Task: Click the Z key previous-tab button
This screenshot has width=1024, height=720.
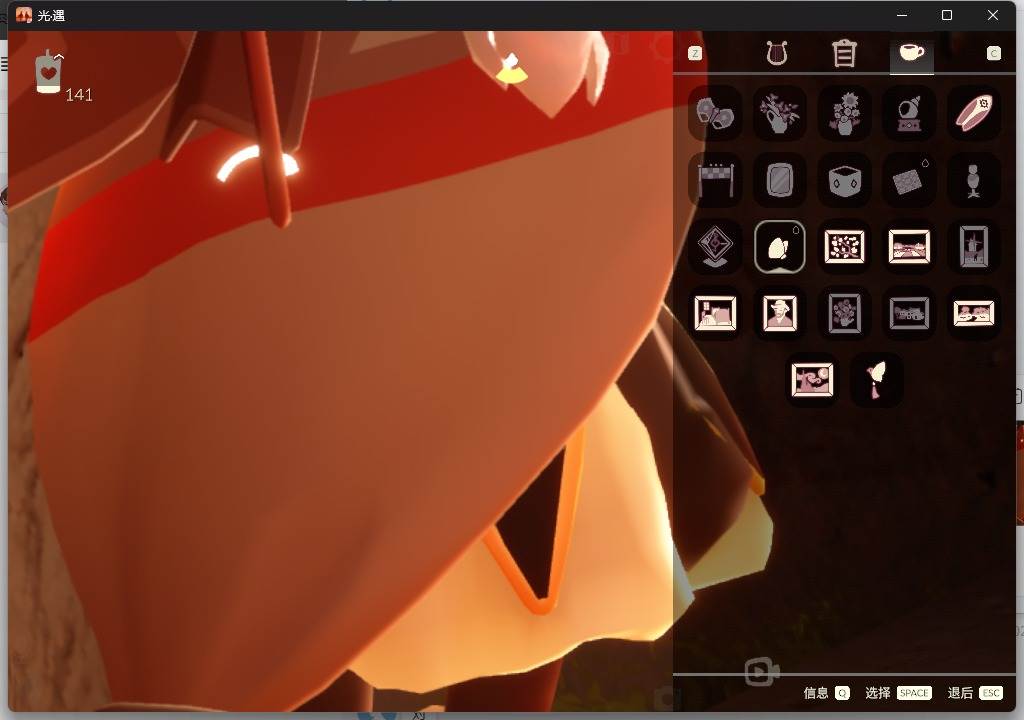Action: pyautogui.click(x=695, y=53)
